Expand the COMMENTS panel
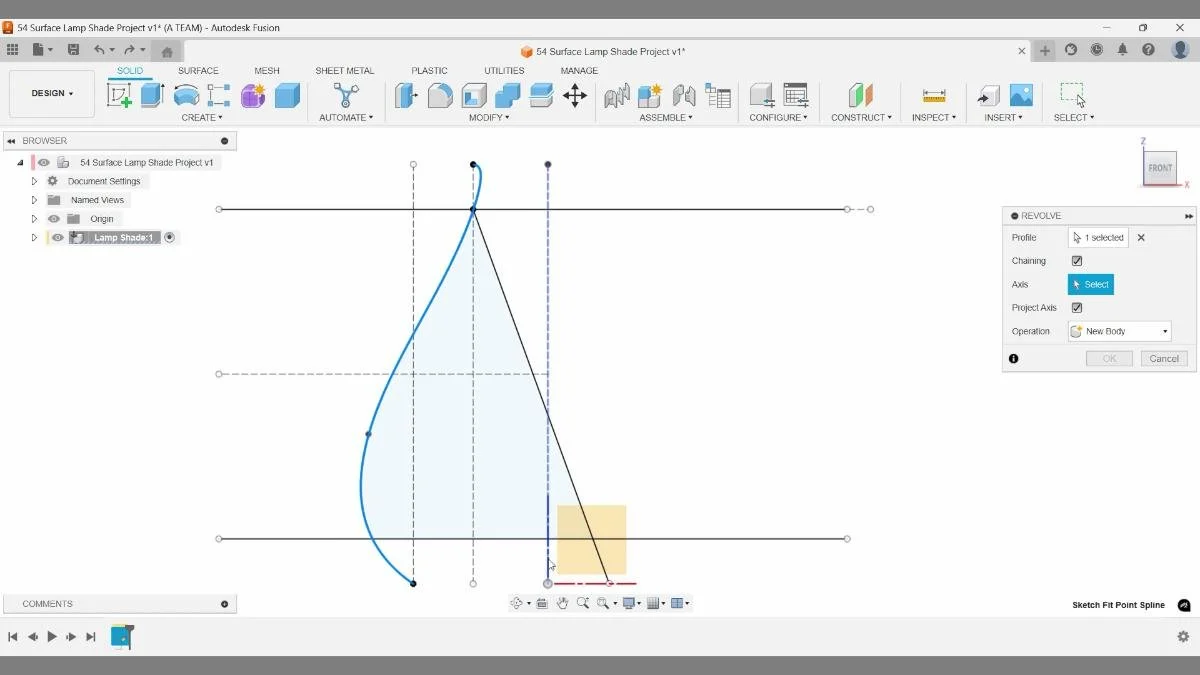The image size is (1200, 675). tap(224, 604)
